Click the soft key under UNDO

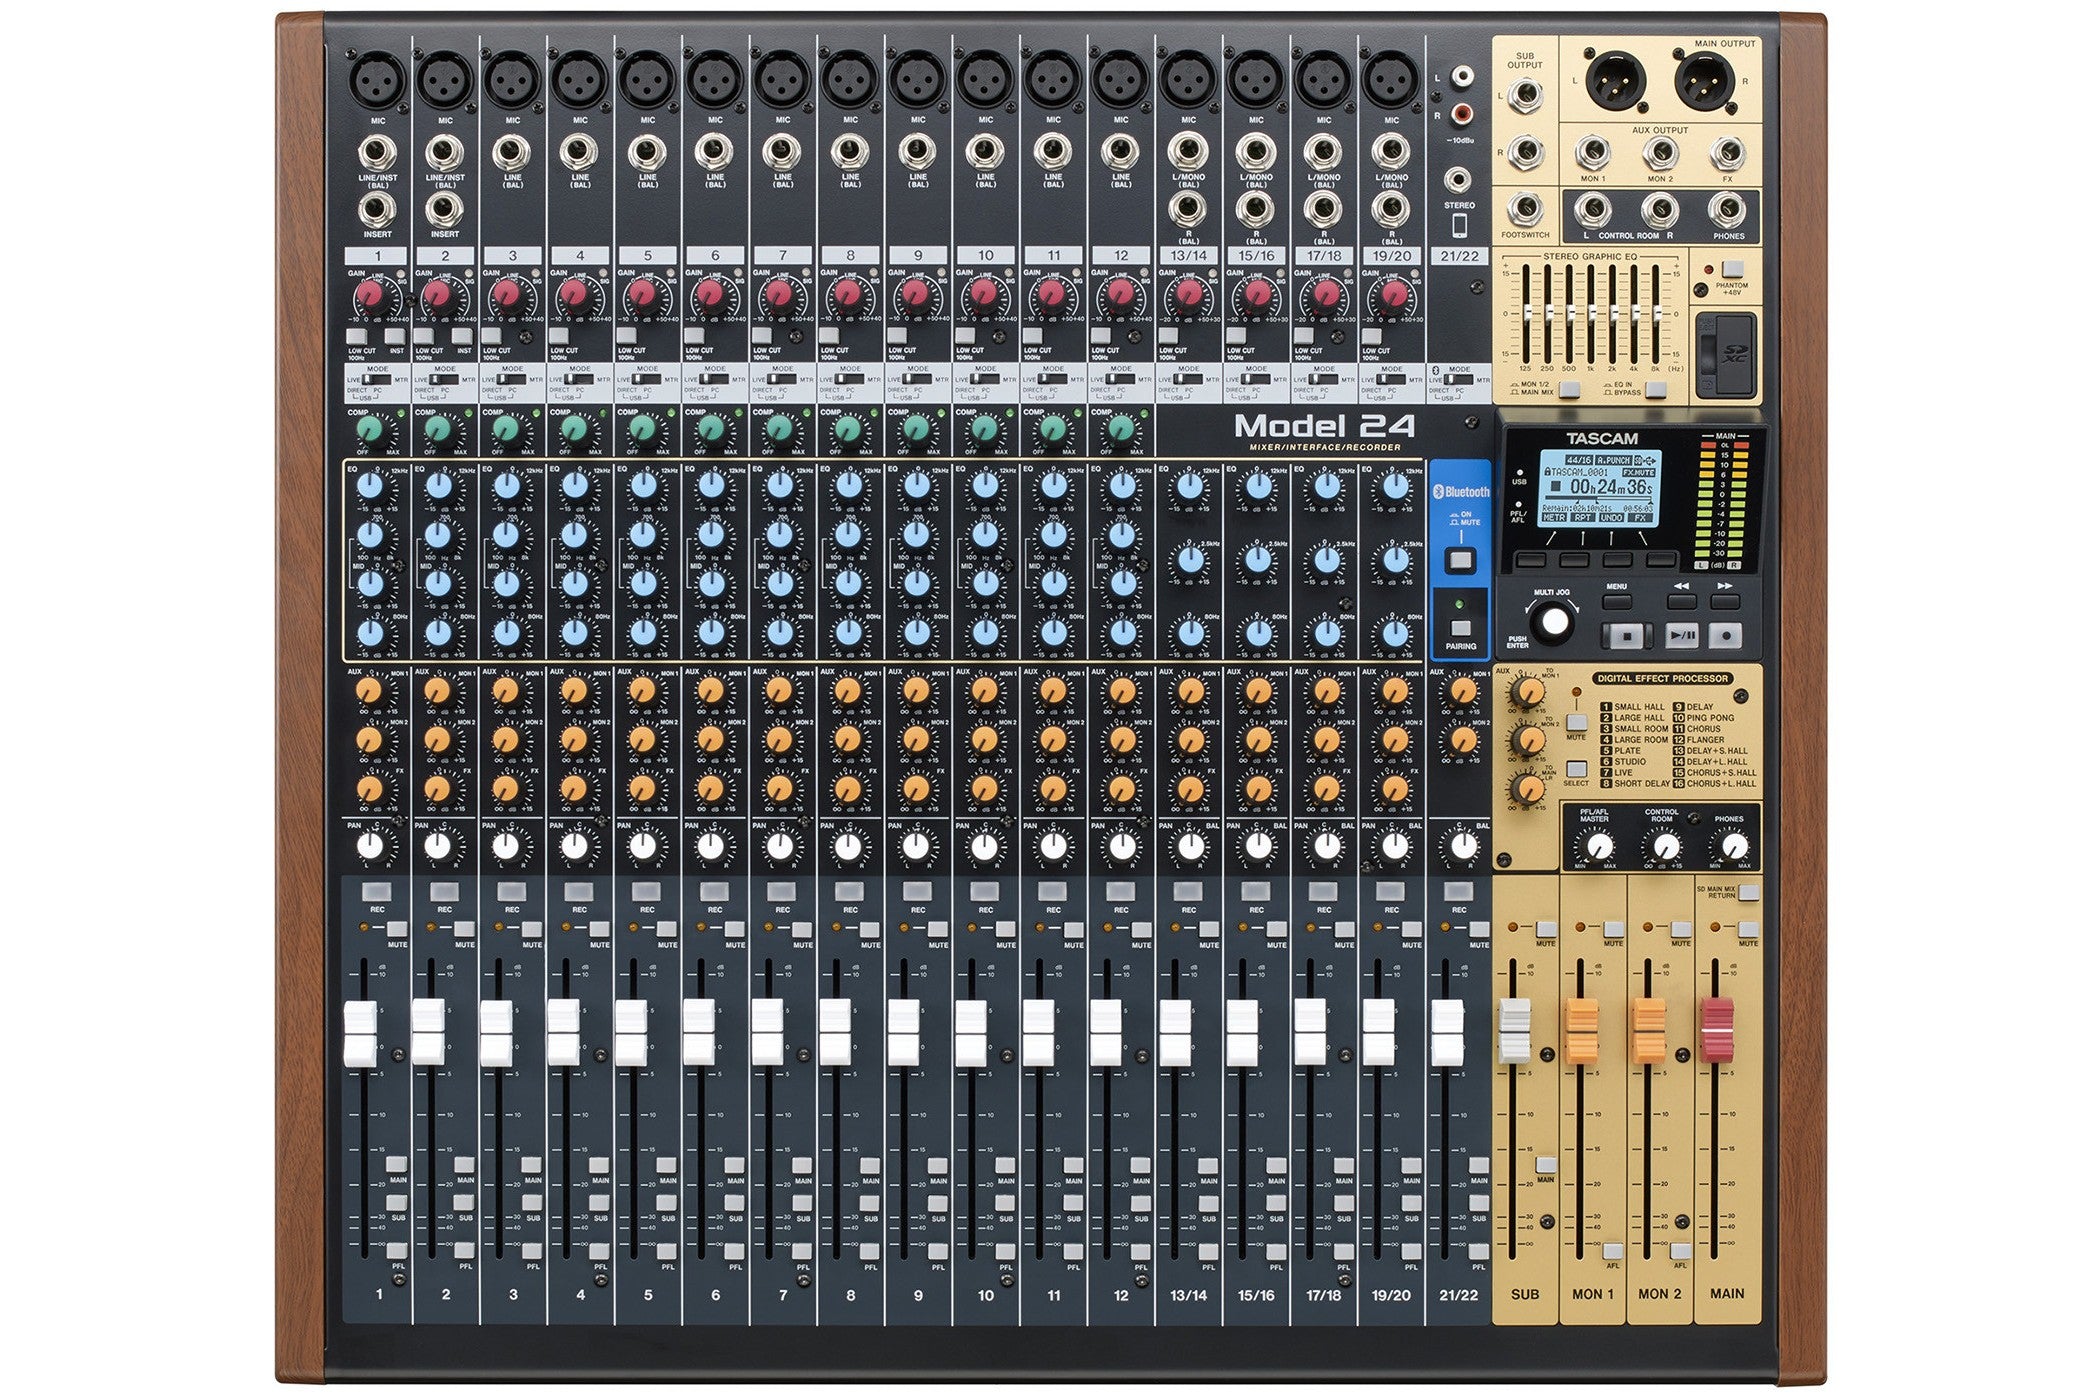(1617, 559)
